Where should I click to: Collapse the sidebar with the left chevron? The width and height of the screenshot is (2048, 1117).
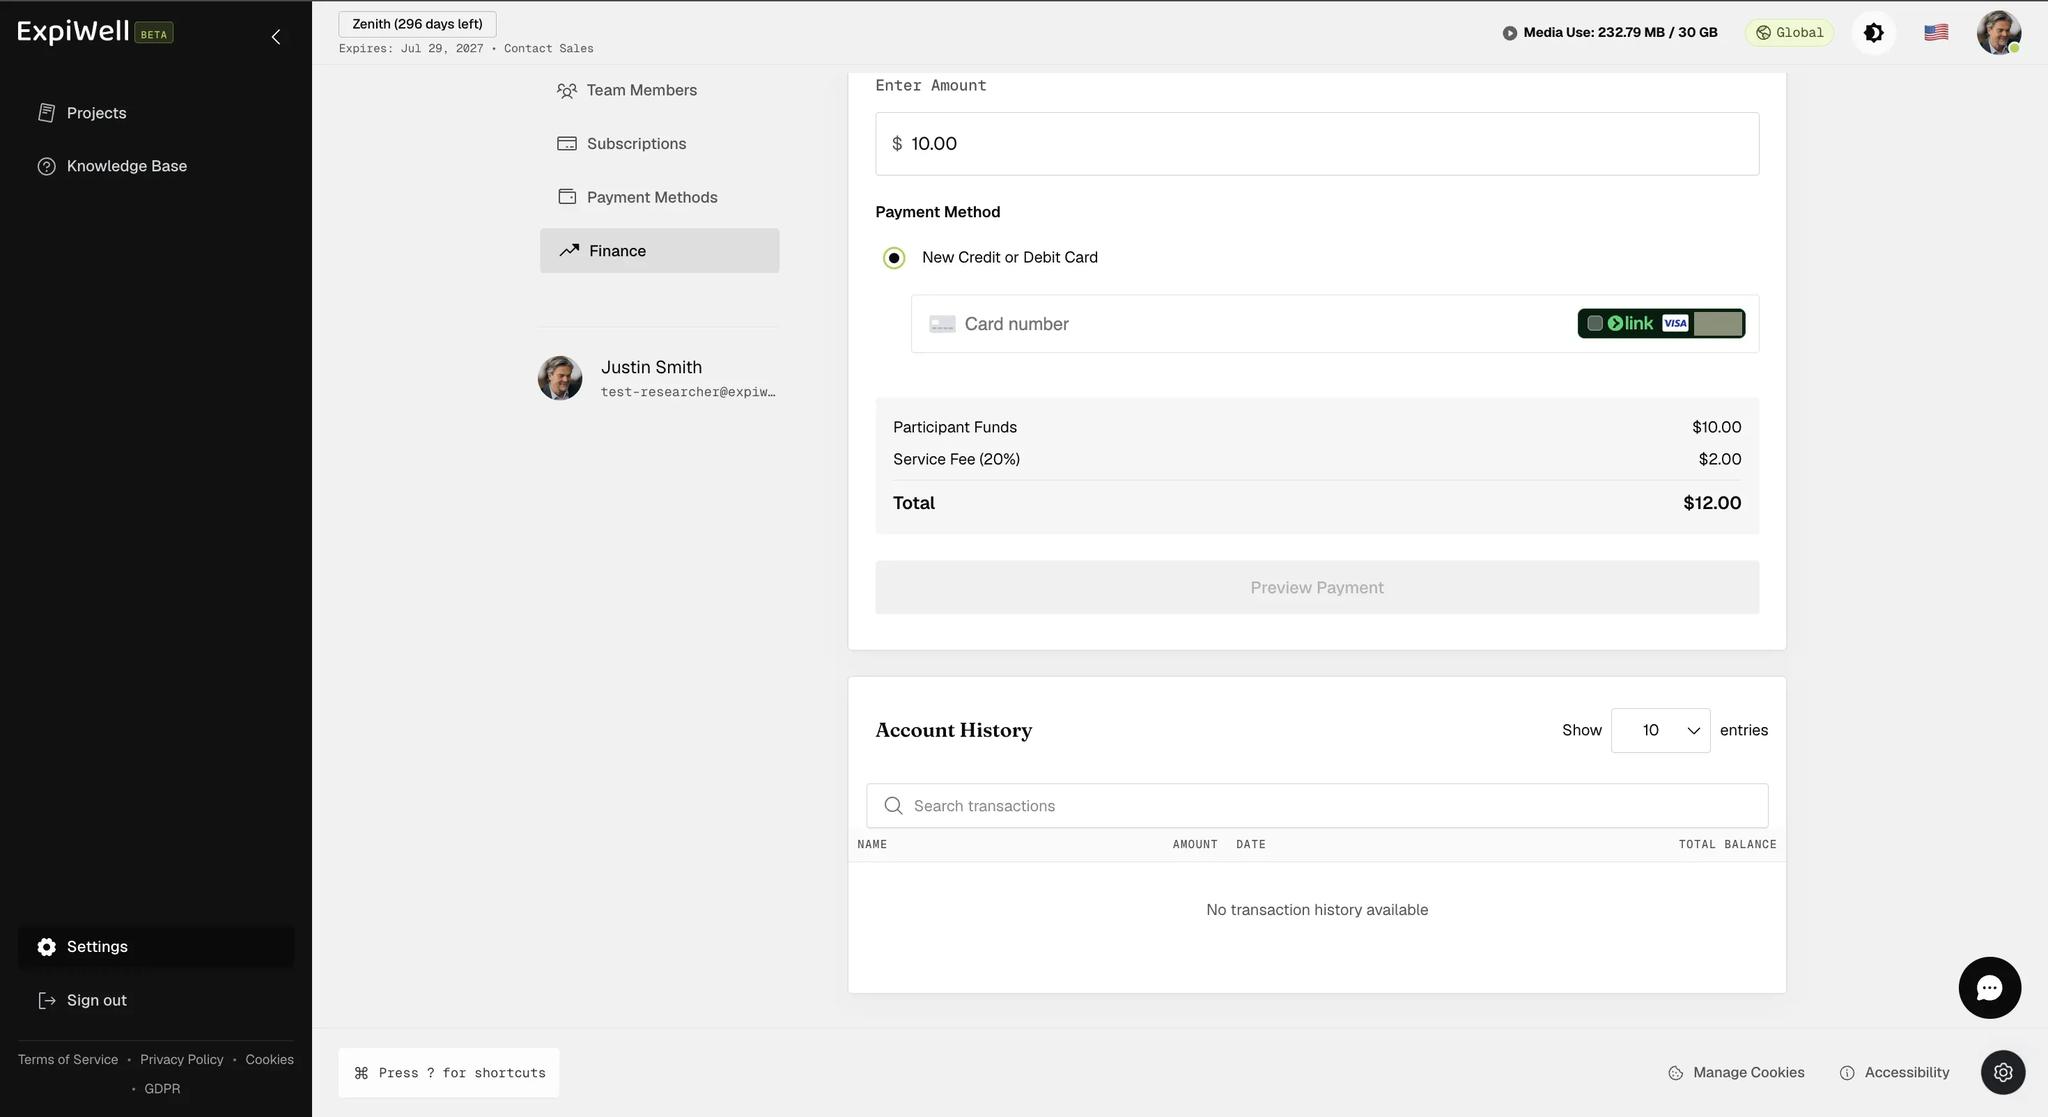coord(276,37)
